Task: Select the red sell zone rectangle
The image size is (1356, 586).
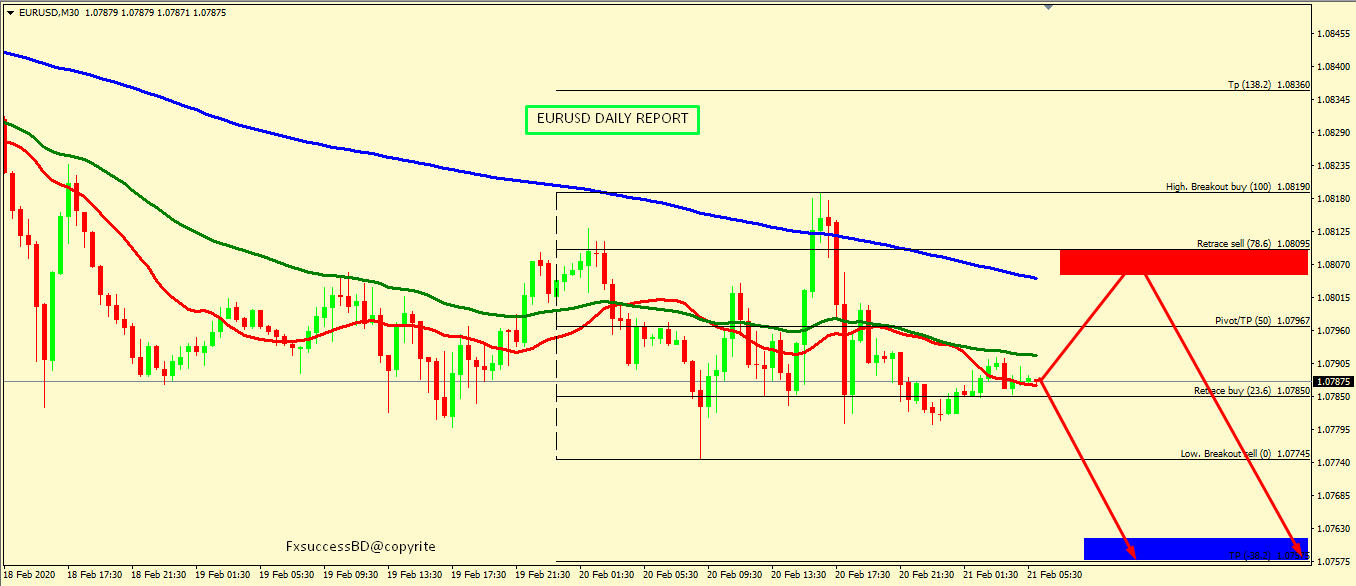Action: [1183, 261]
